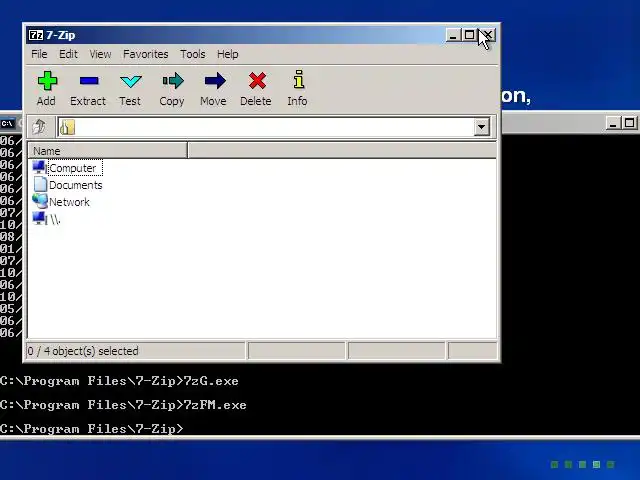Click the 7zFM.exe command line text
640x480 pixels.
[215, 405]
